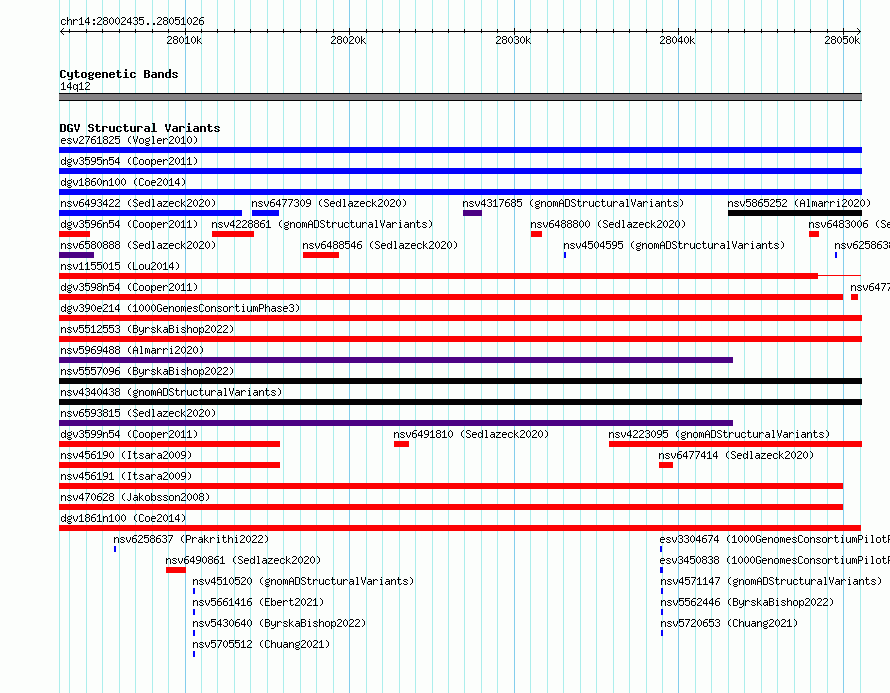Open nsv6490861 (Sedlazeck2020) variant

pos(243,560)
